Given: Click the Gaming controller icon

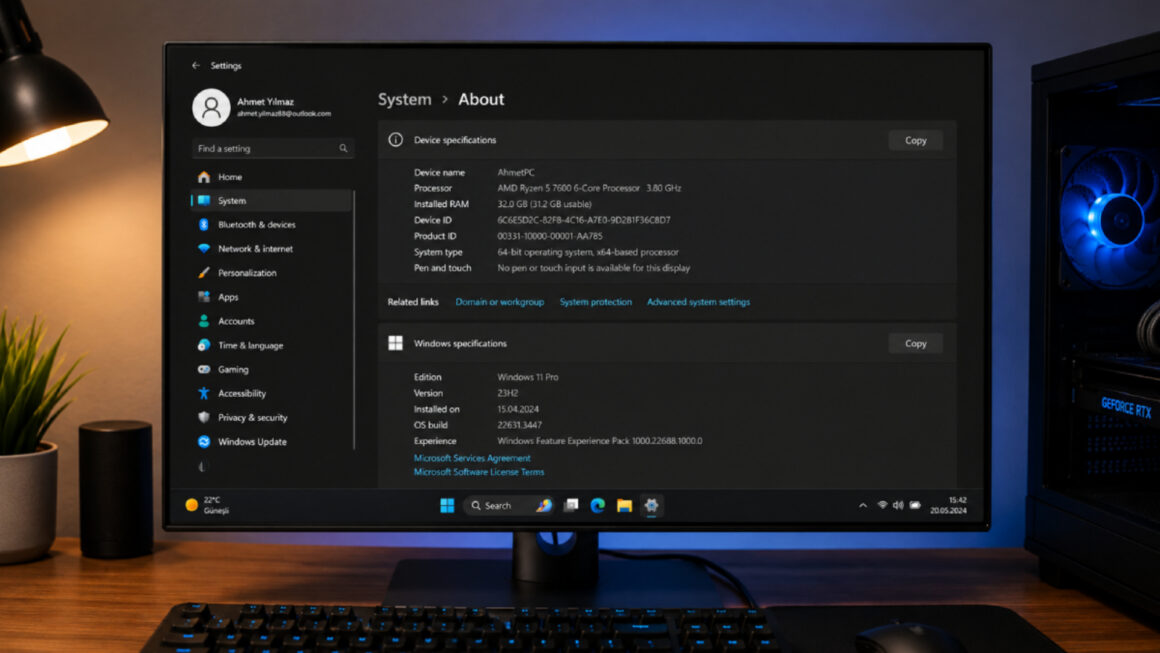Looking at the screenshot, I should coord(204,369).
